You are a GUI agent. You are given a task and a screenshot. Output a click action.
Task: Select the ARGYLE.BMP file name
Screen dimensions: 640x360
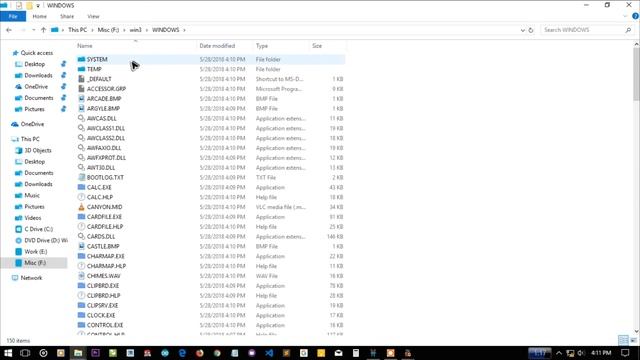103,109
